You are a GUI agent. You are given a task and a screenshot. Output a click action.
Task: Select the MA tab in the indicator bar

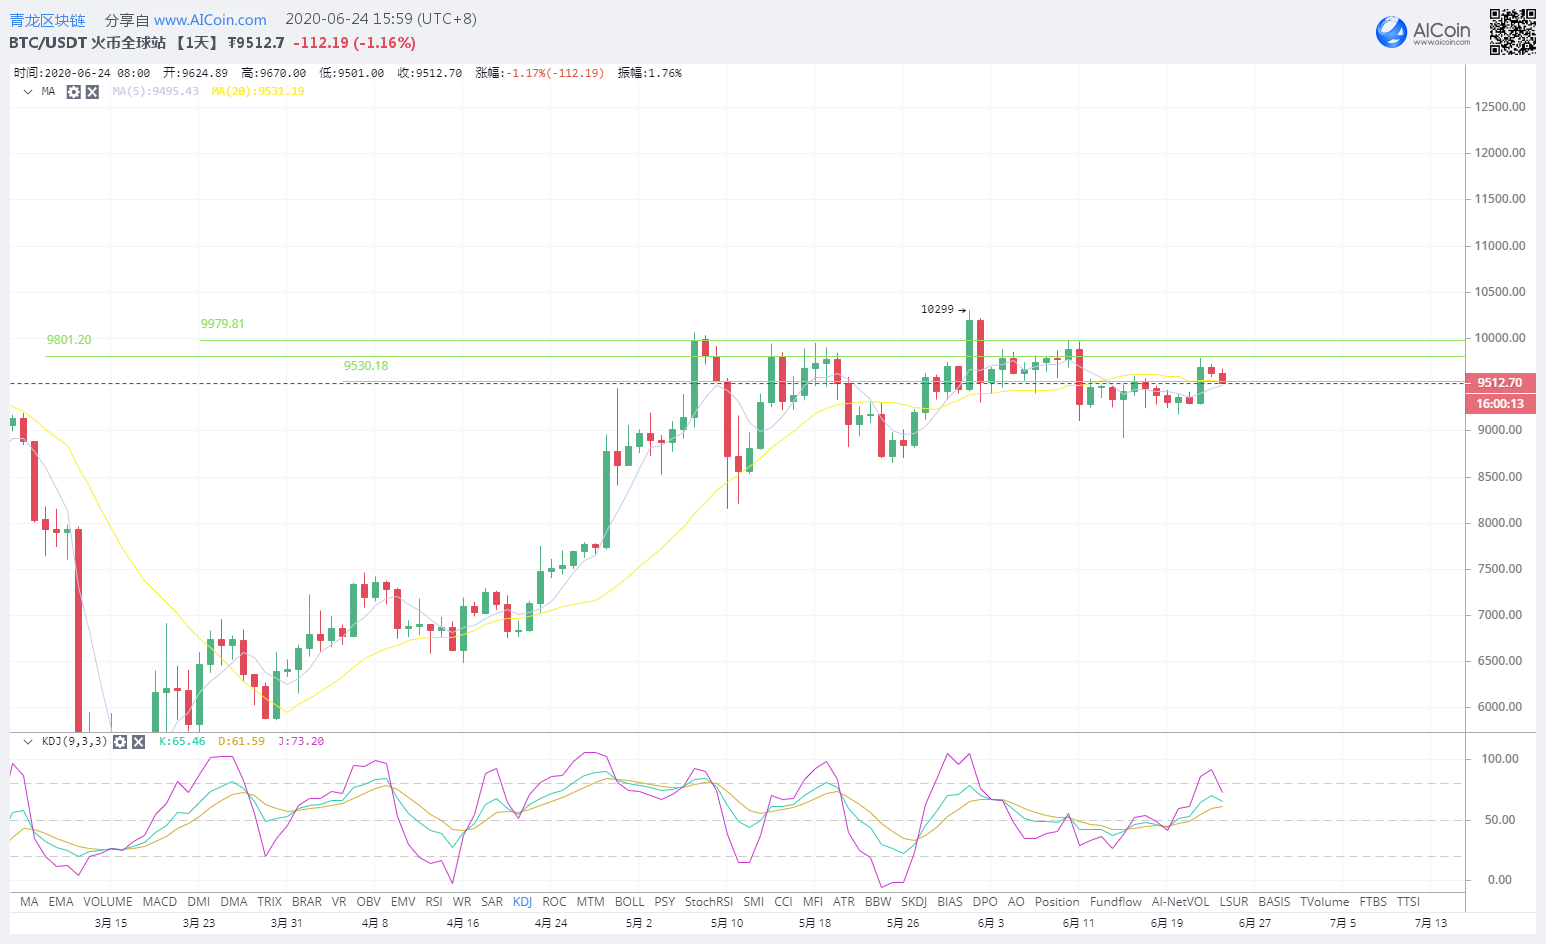pyautogui.click(x=29, y=902)
